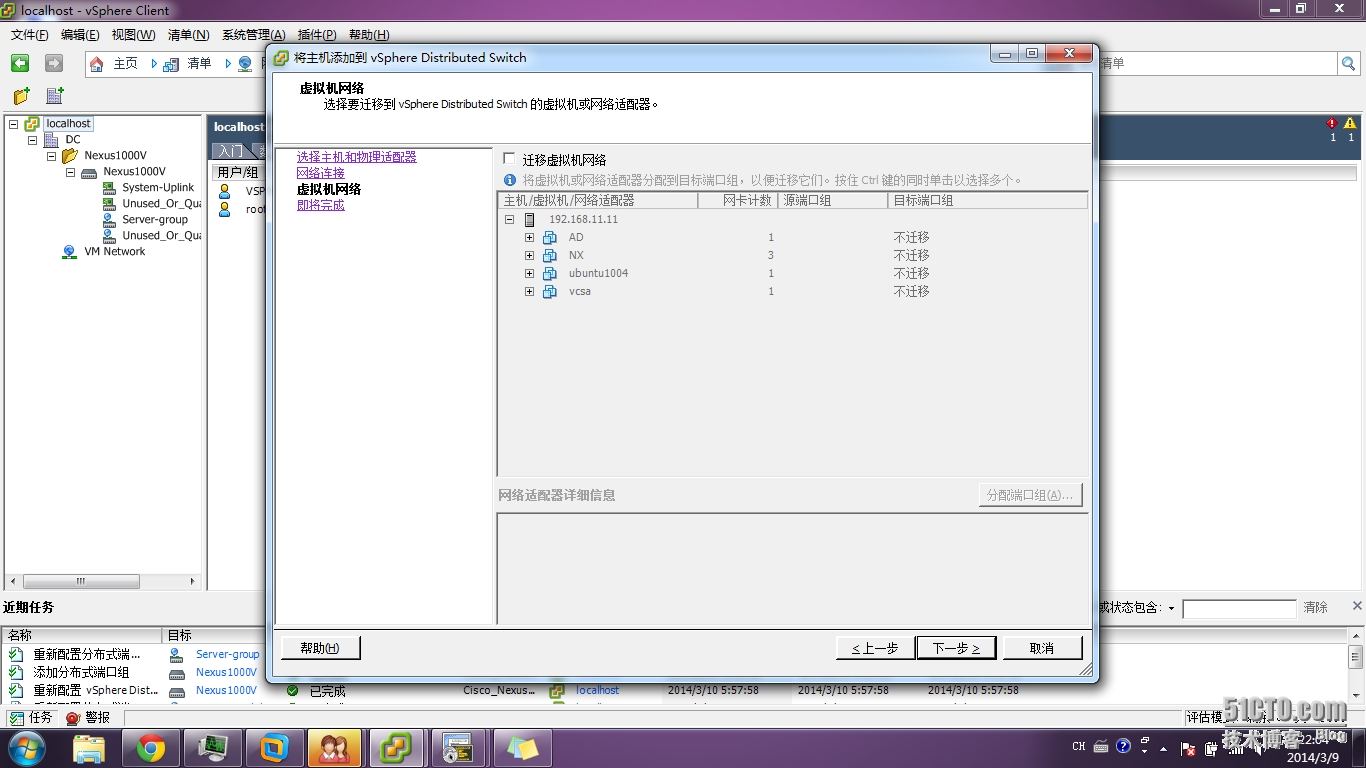
Task: Click the red alert icon in header
Action: pos(1332,123)
